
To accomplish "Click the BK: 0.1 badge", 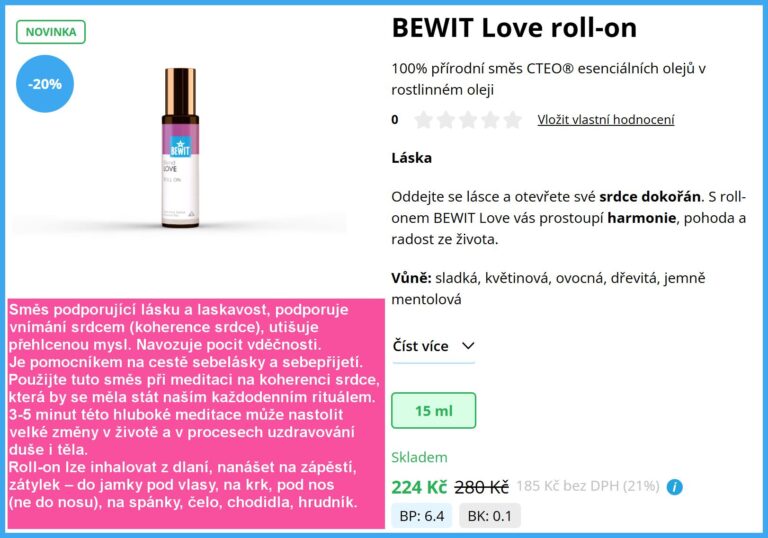I will click(x=489, y=516).
